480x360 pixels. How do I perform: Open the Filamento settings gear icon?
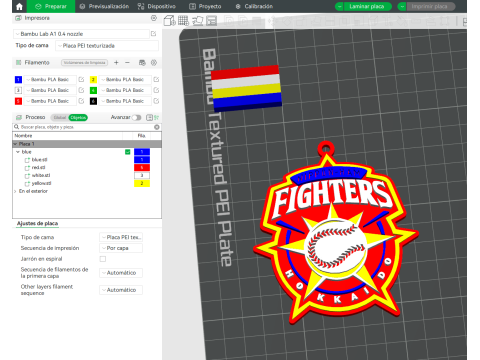point(154,62)
